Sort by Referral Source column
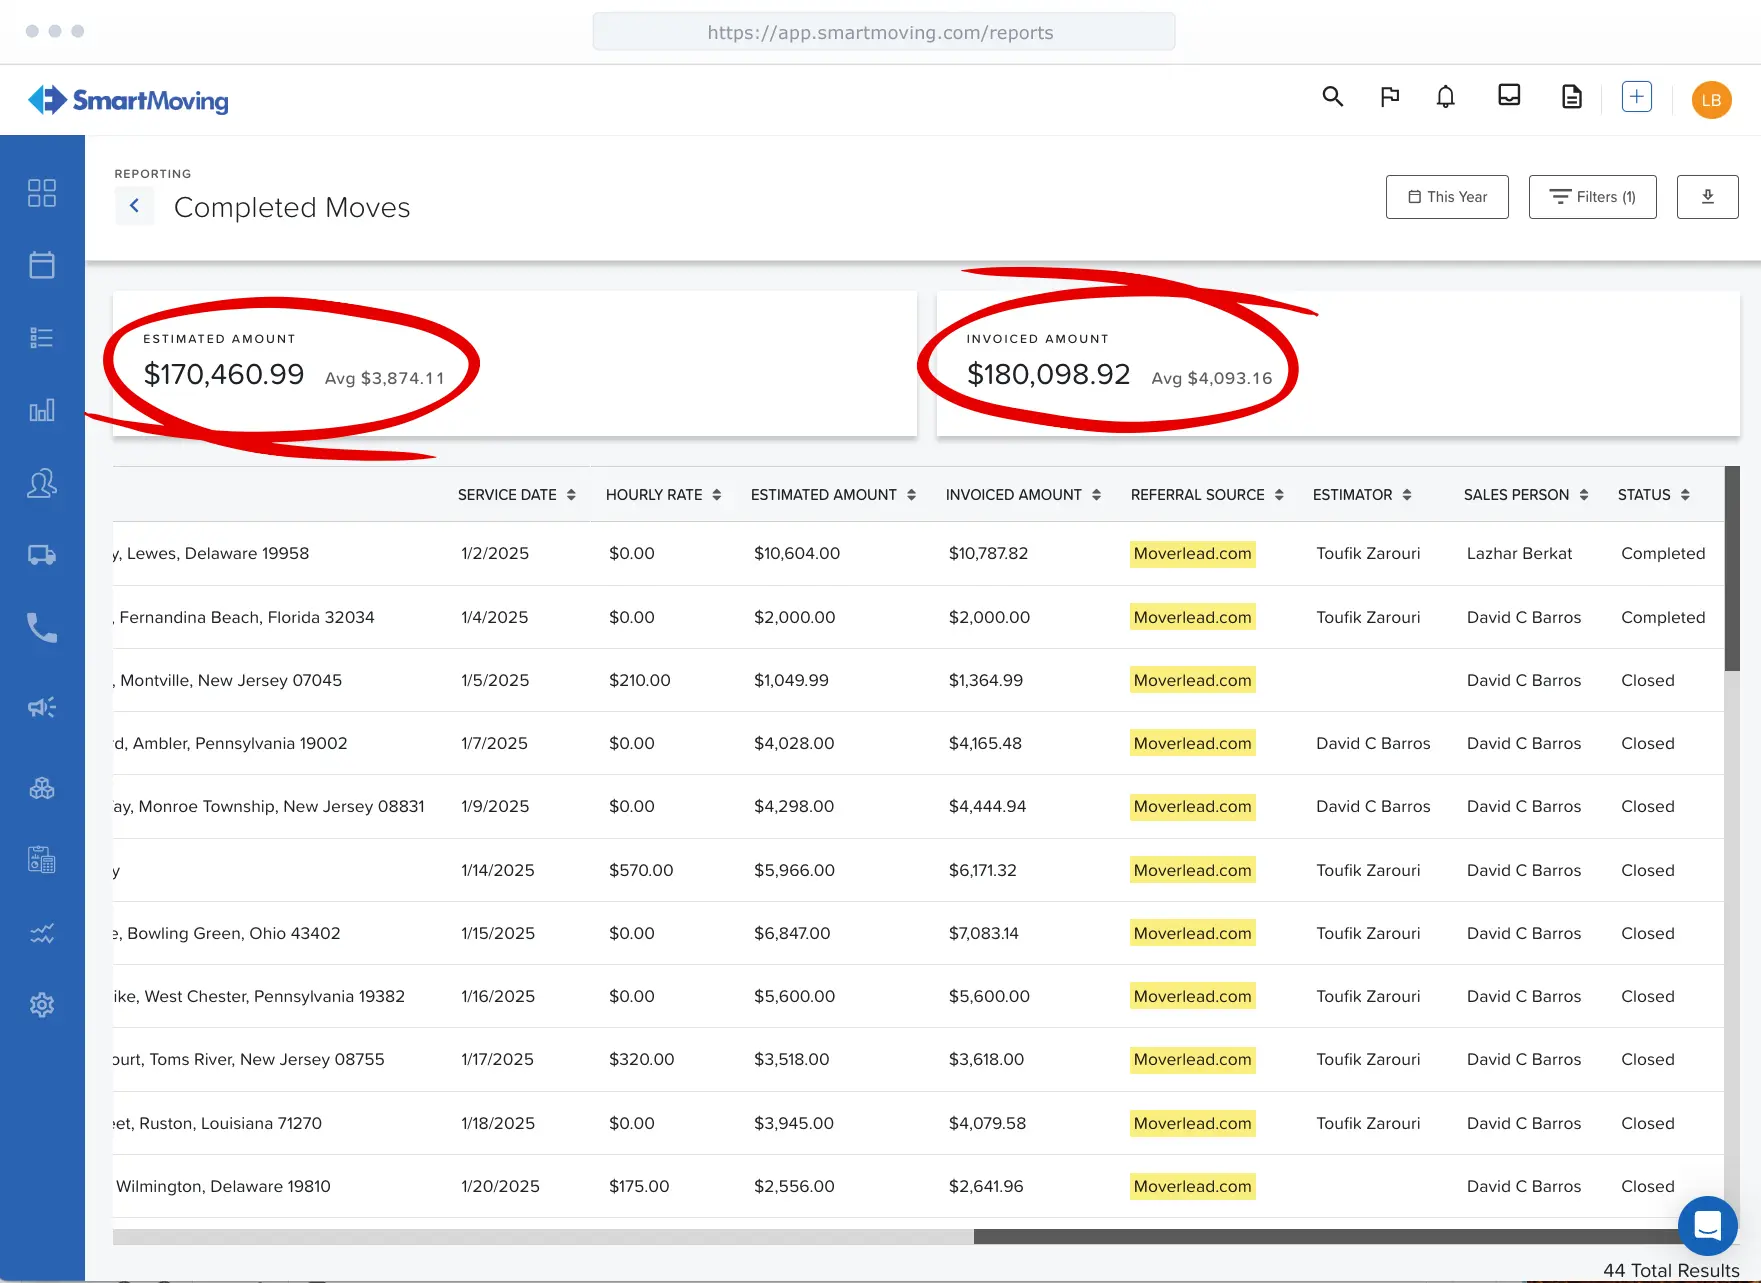The height and width of the screenshot is (1283, 1761). pyautogui.click(x=1207, y=495)
